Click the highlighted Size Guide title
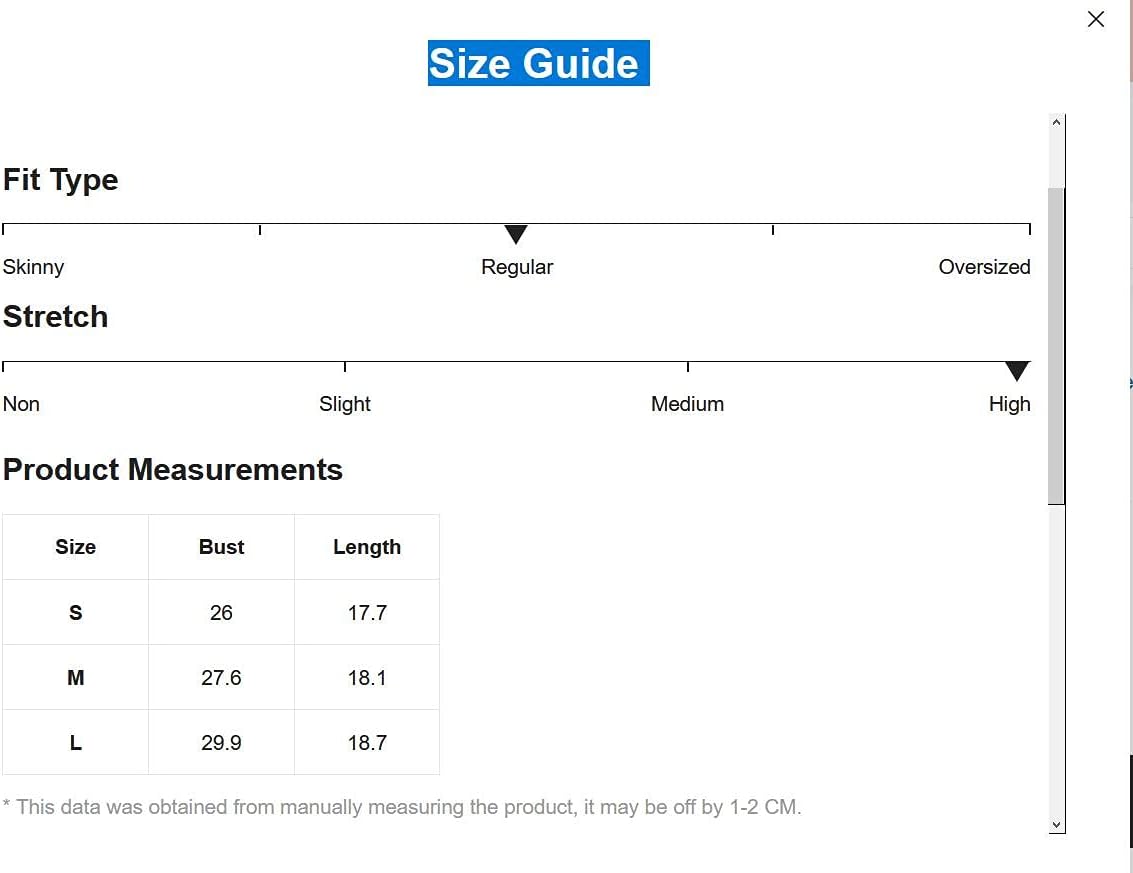This screenshot has width=1133, height=873. tap(538, 63)
